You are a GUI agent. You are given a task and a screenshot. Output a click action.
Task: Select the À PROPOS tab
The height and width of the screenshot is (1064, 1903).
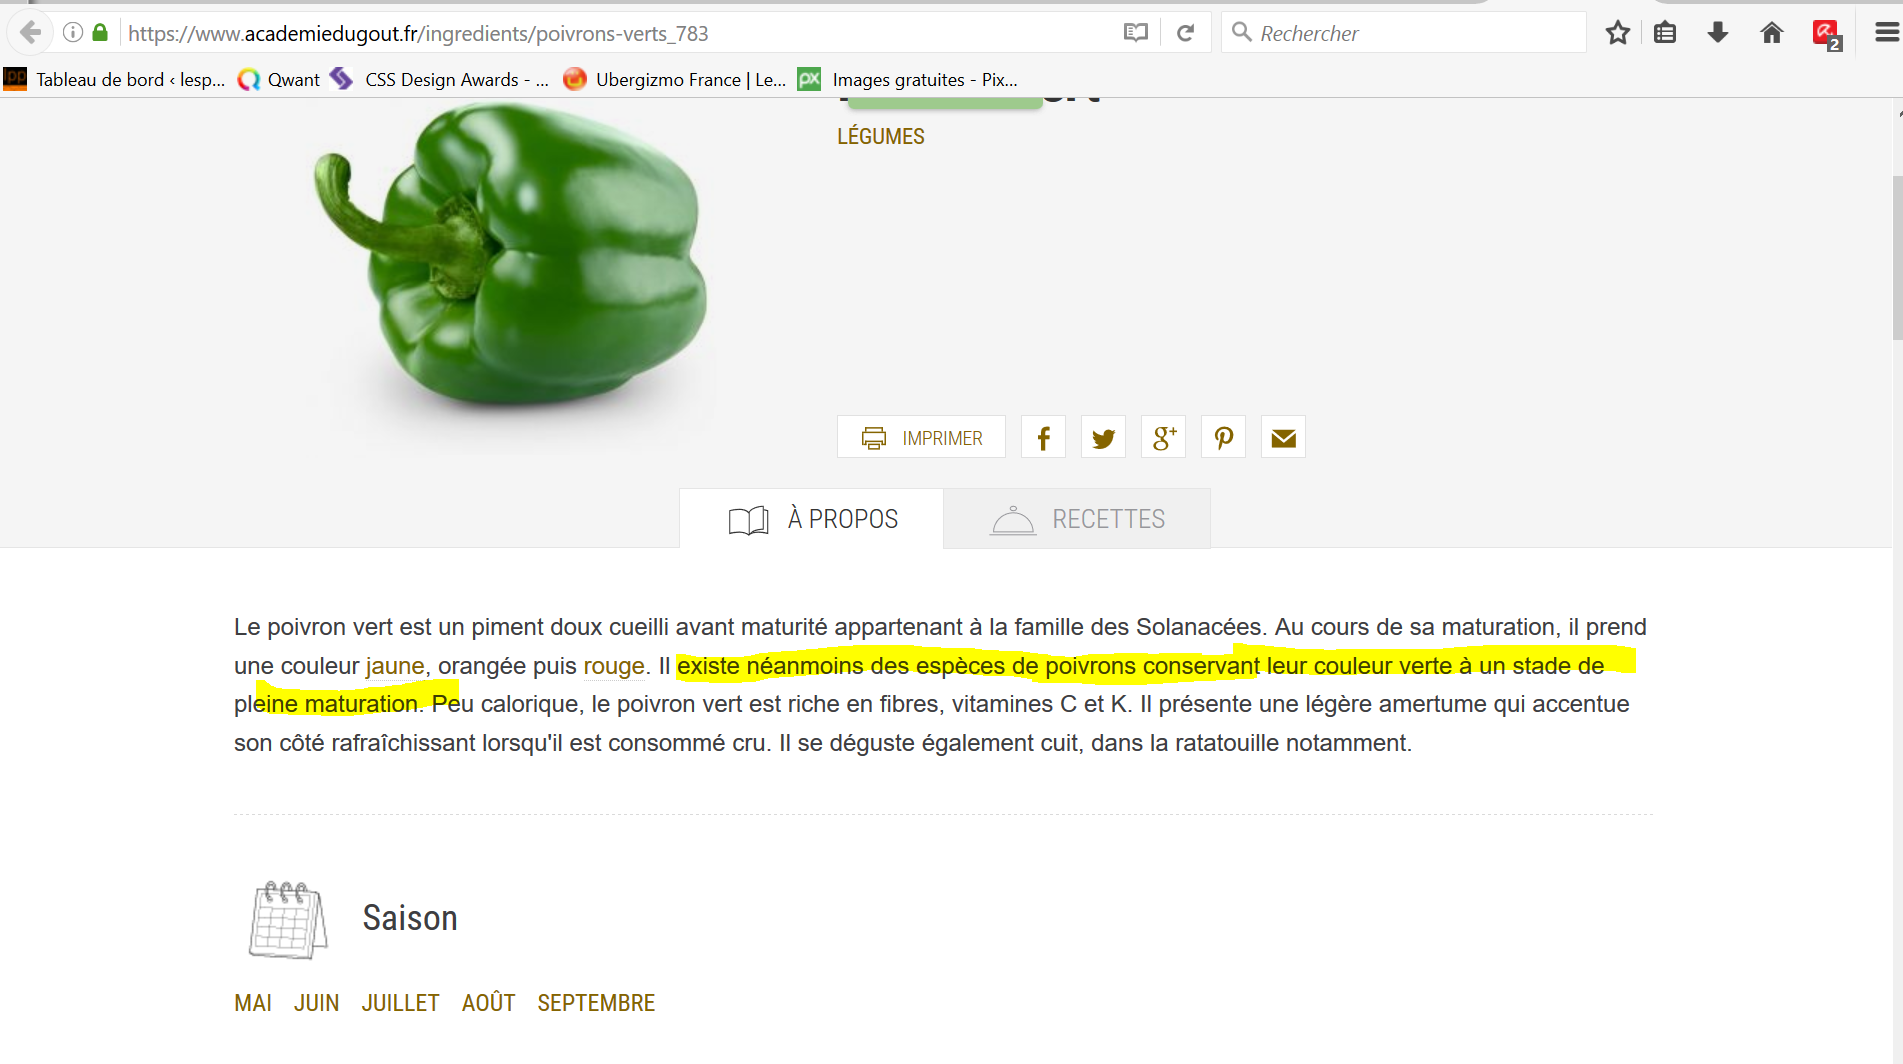[811, 519]
